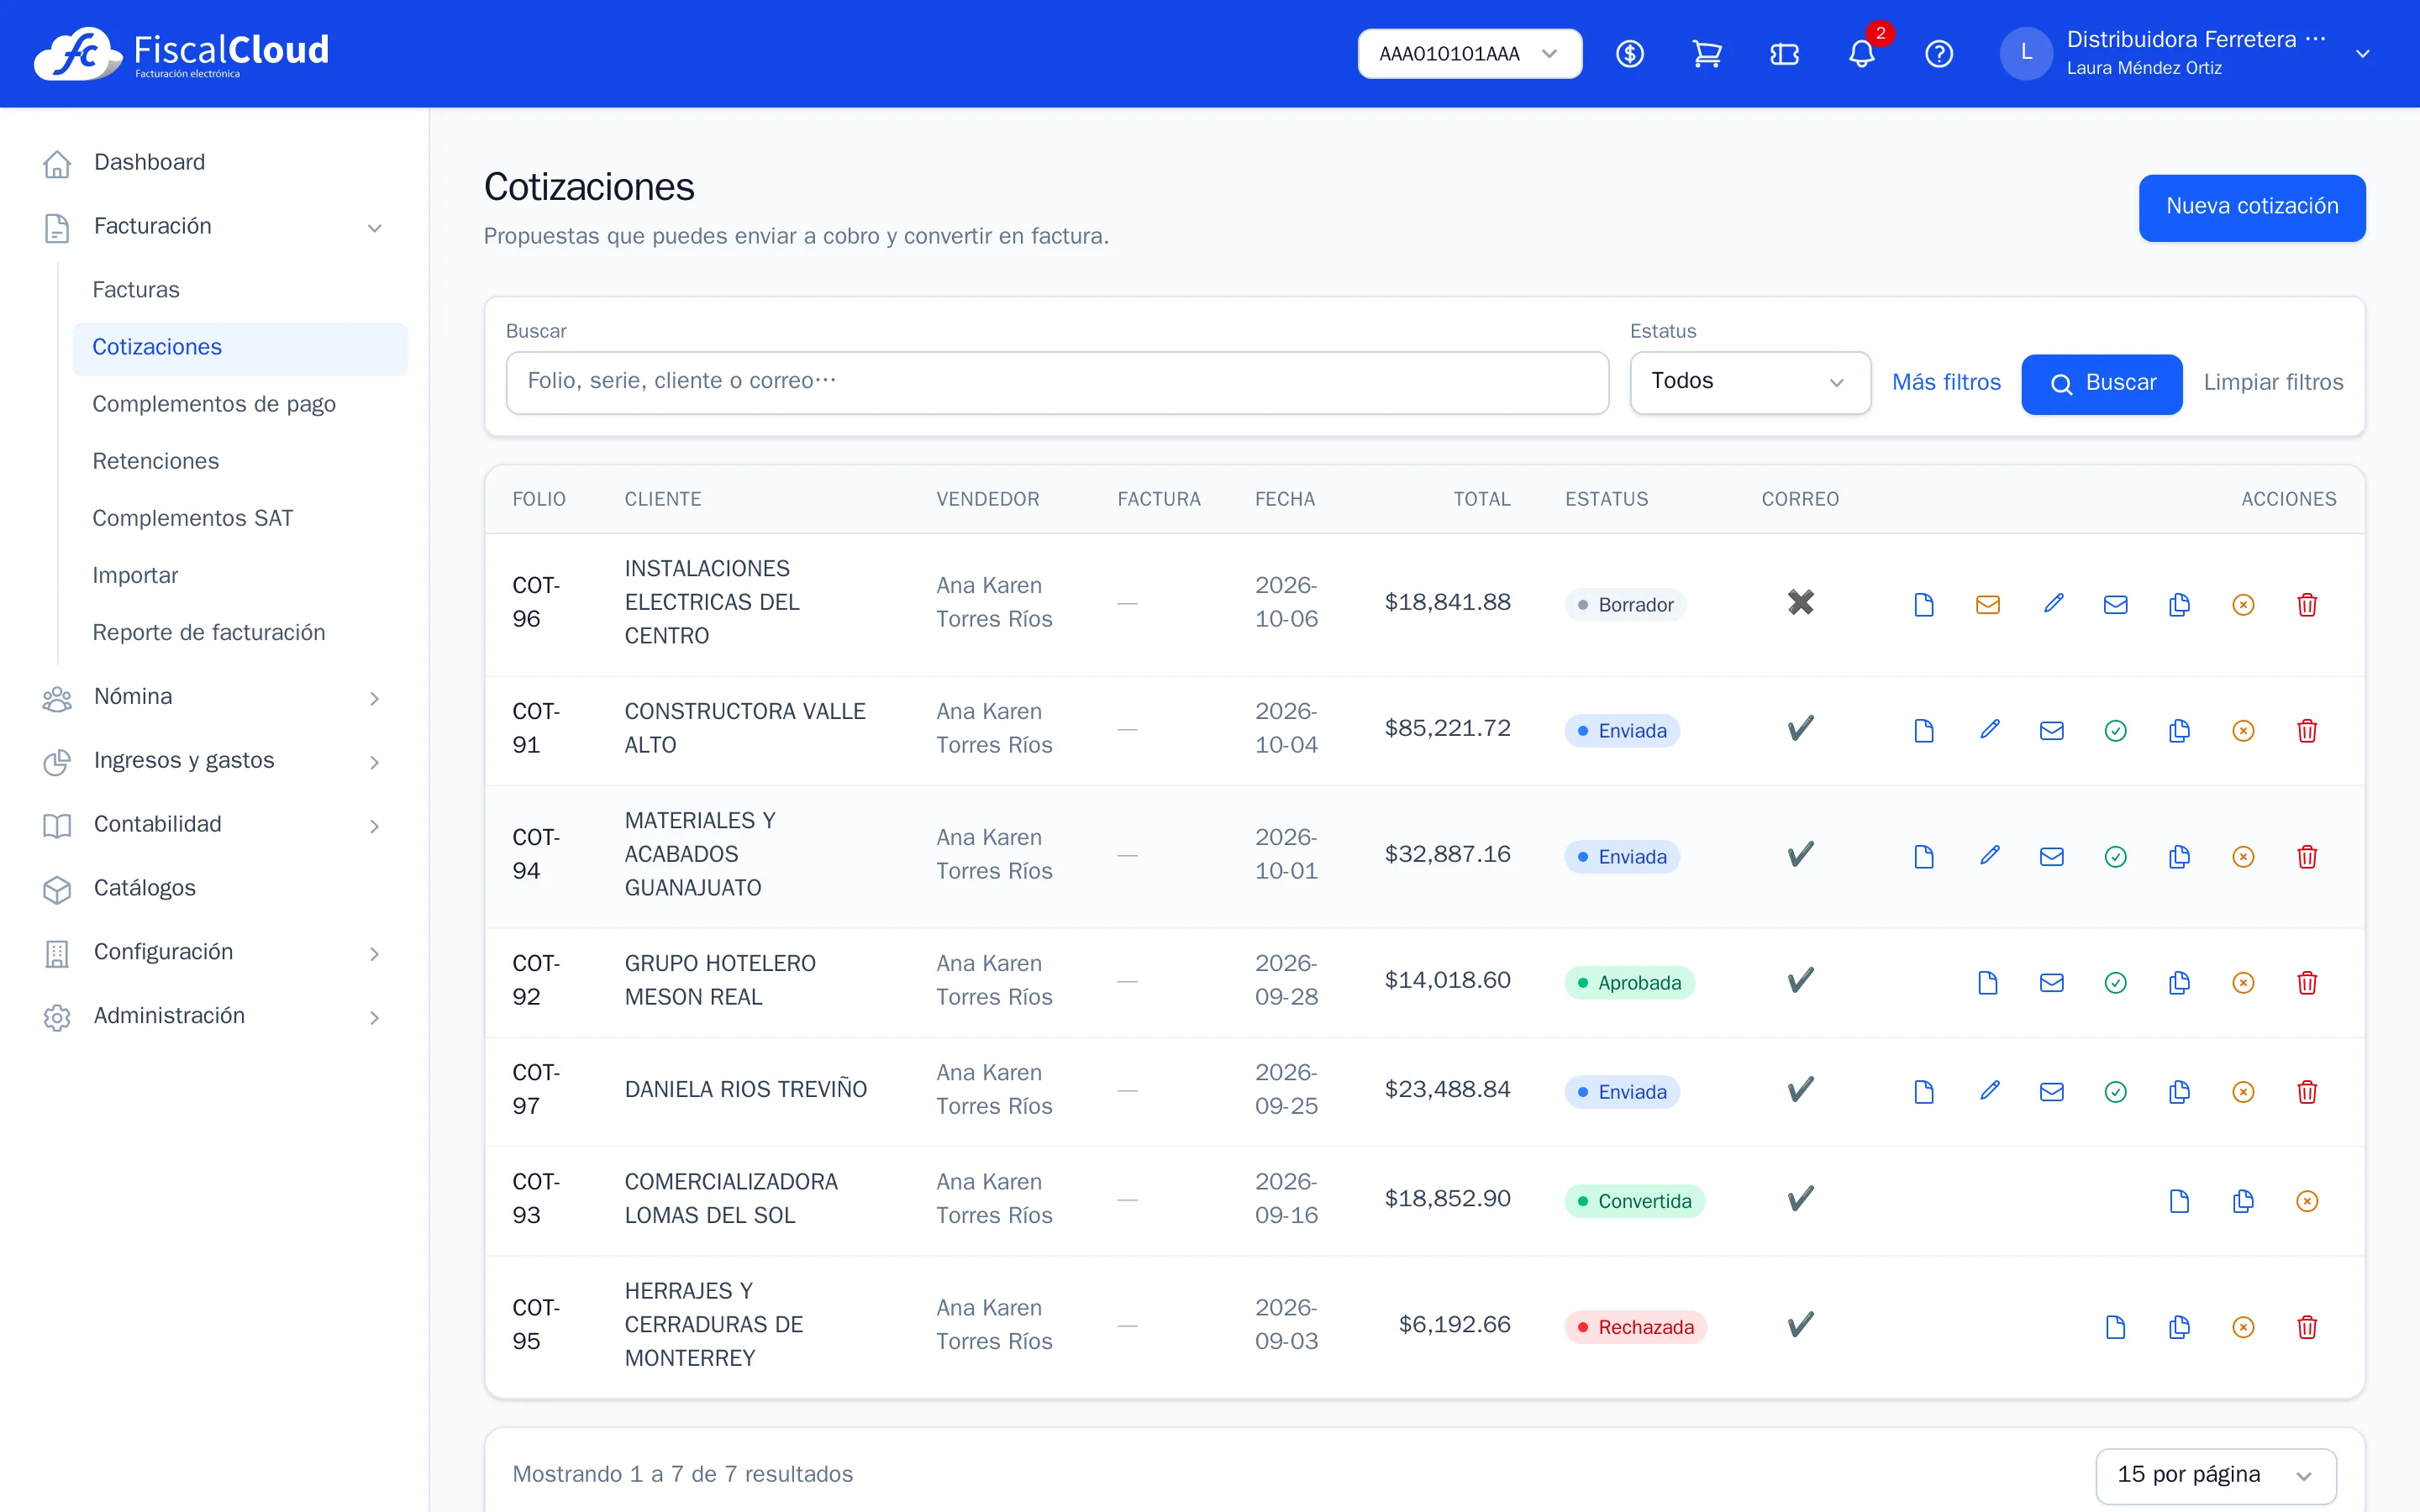
Task: Click the orange envelope icon for COT-96
Action: 1988,604
